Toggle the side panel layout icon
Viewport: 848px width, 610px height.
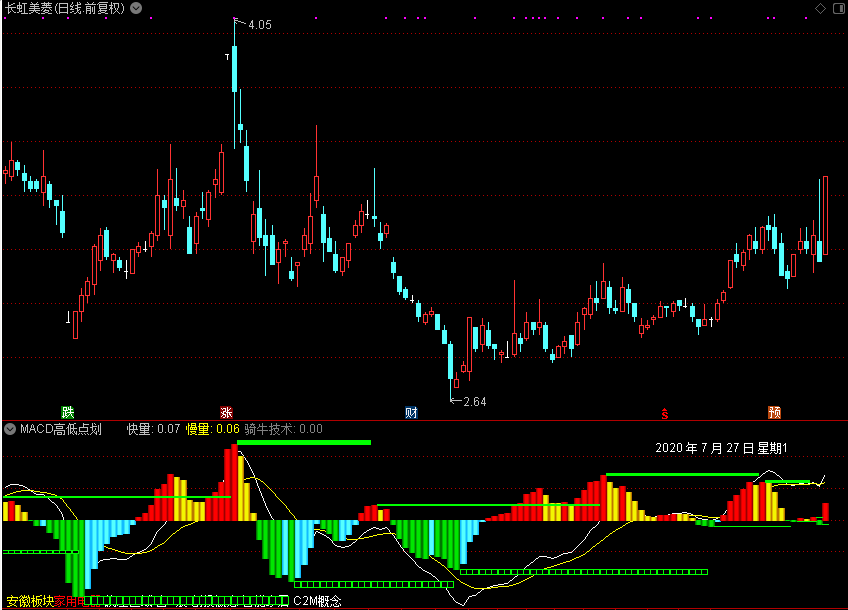[838, 8]
